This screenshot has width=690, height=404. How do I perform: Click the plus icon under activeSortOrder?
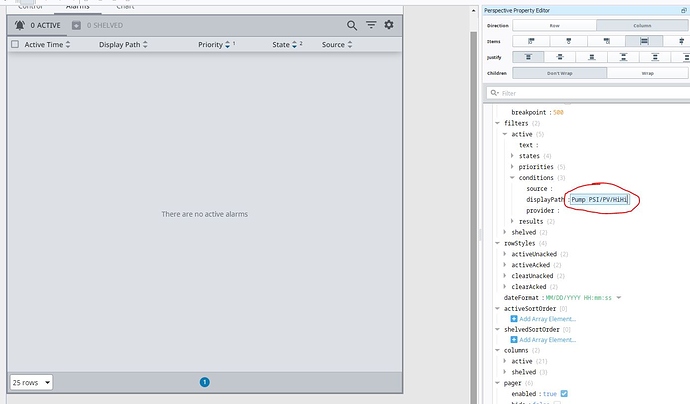pos(514,319)
